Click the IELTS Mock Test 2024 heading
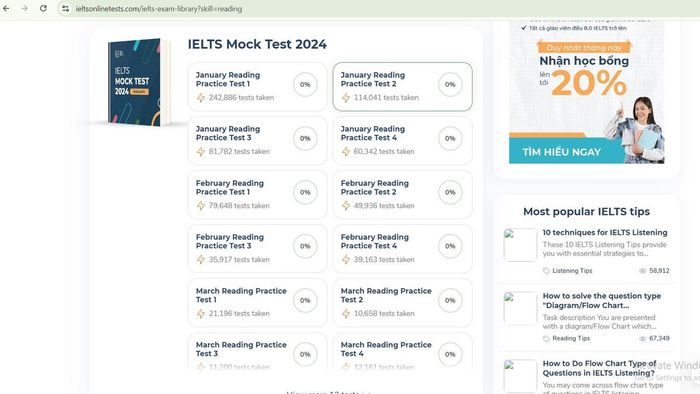Image resolution: width=700 pixels, height=394 pixels. click(257, 44)
